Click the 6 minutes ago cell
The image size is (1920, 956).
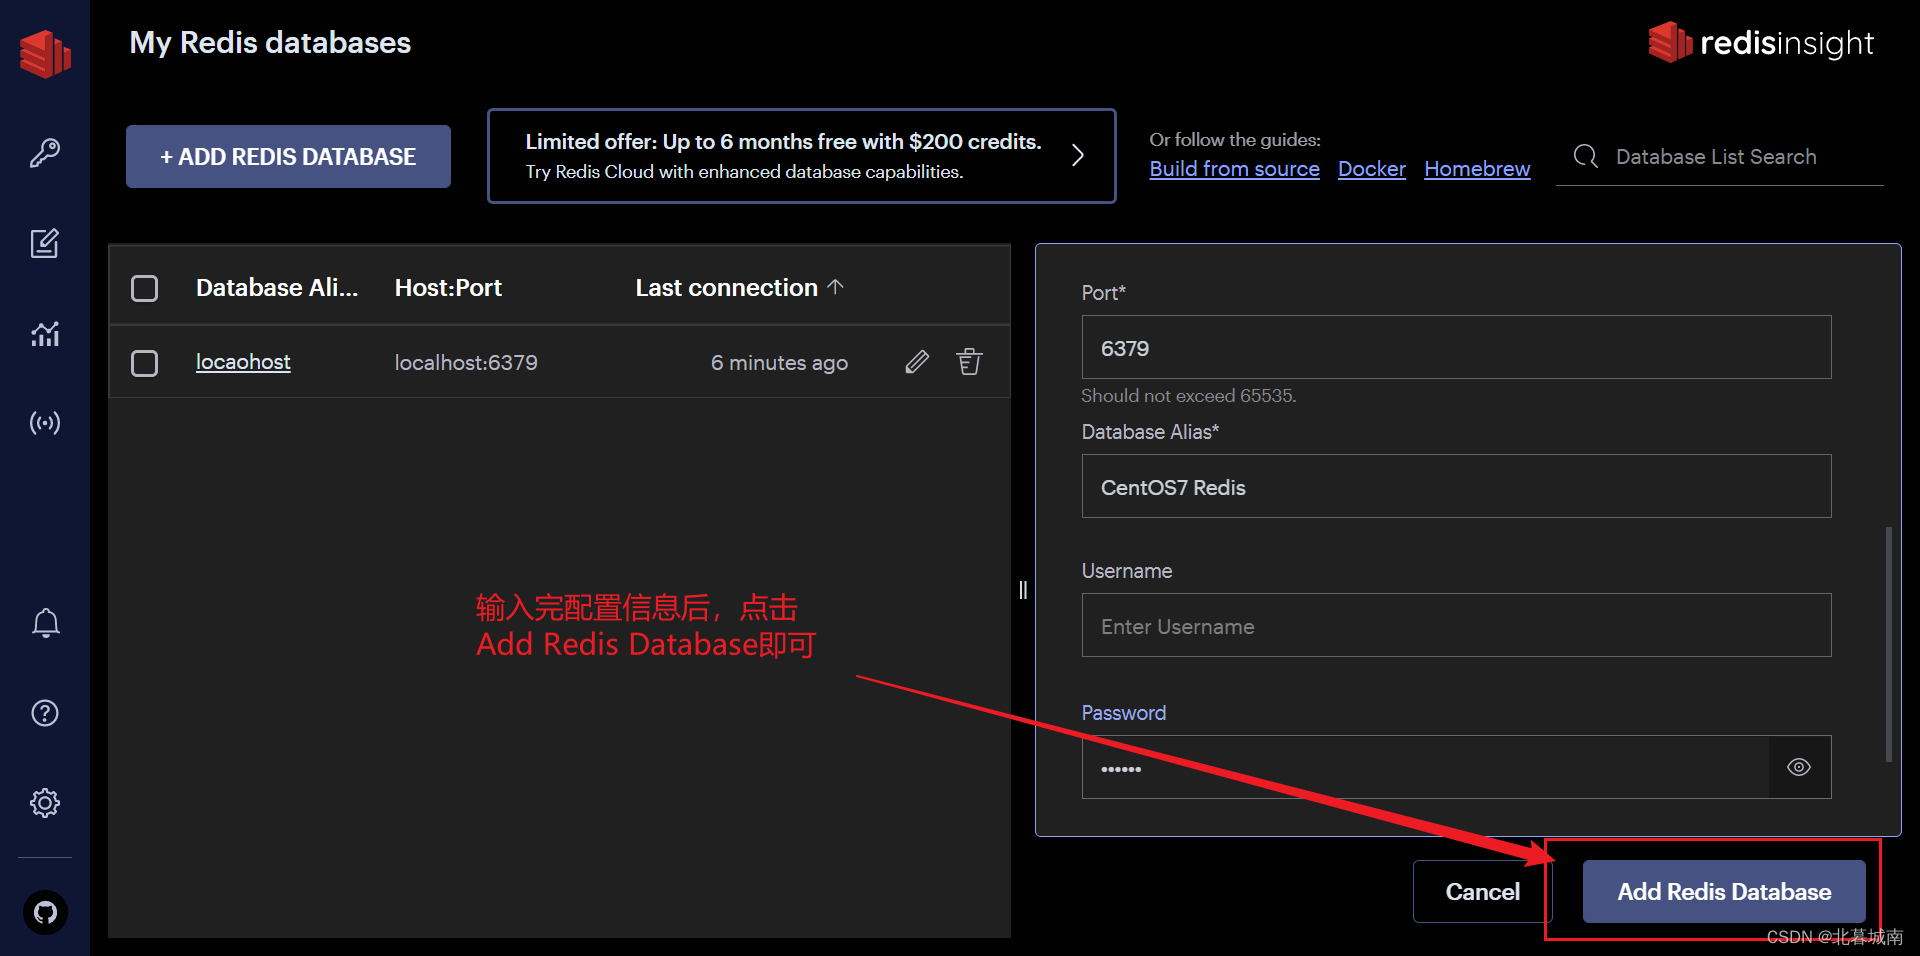779,362
